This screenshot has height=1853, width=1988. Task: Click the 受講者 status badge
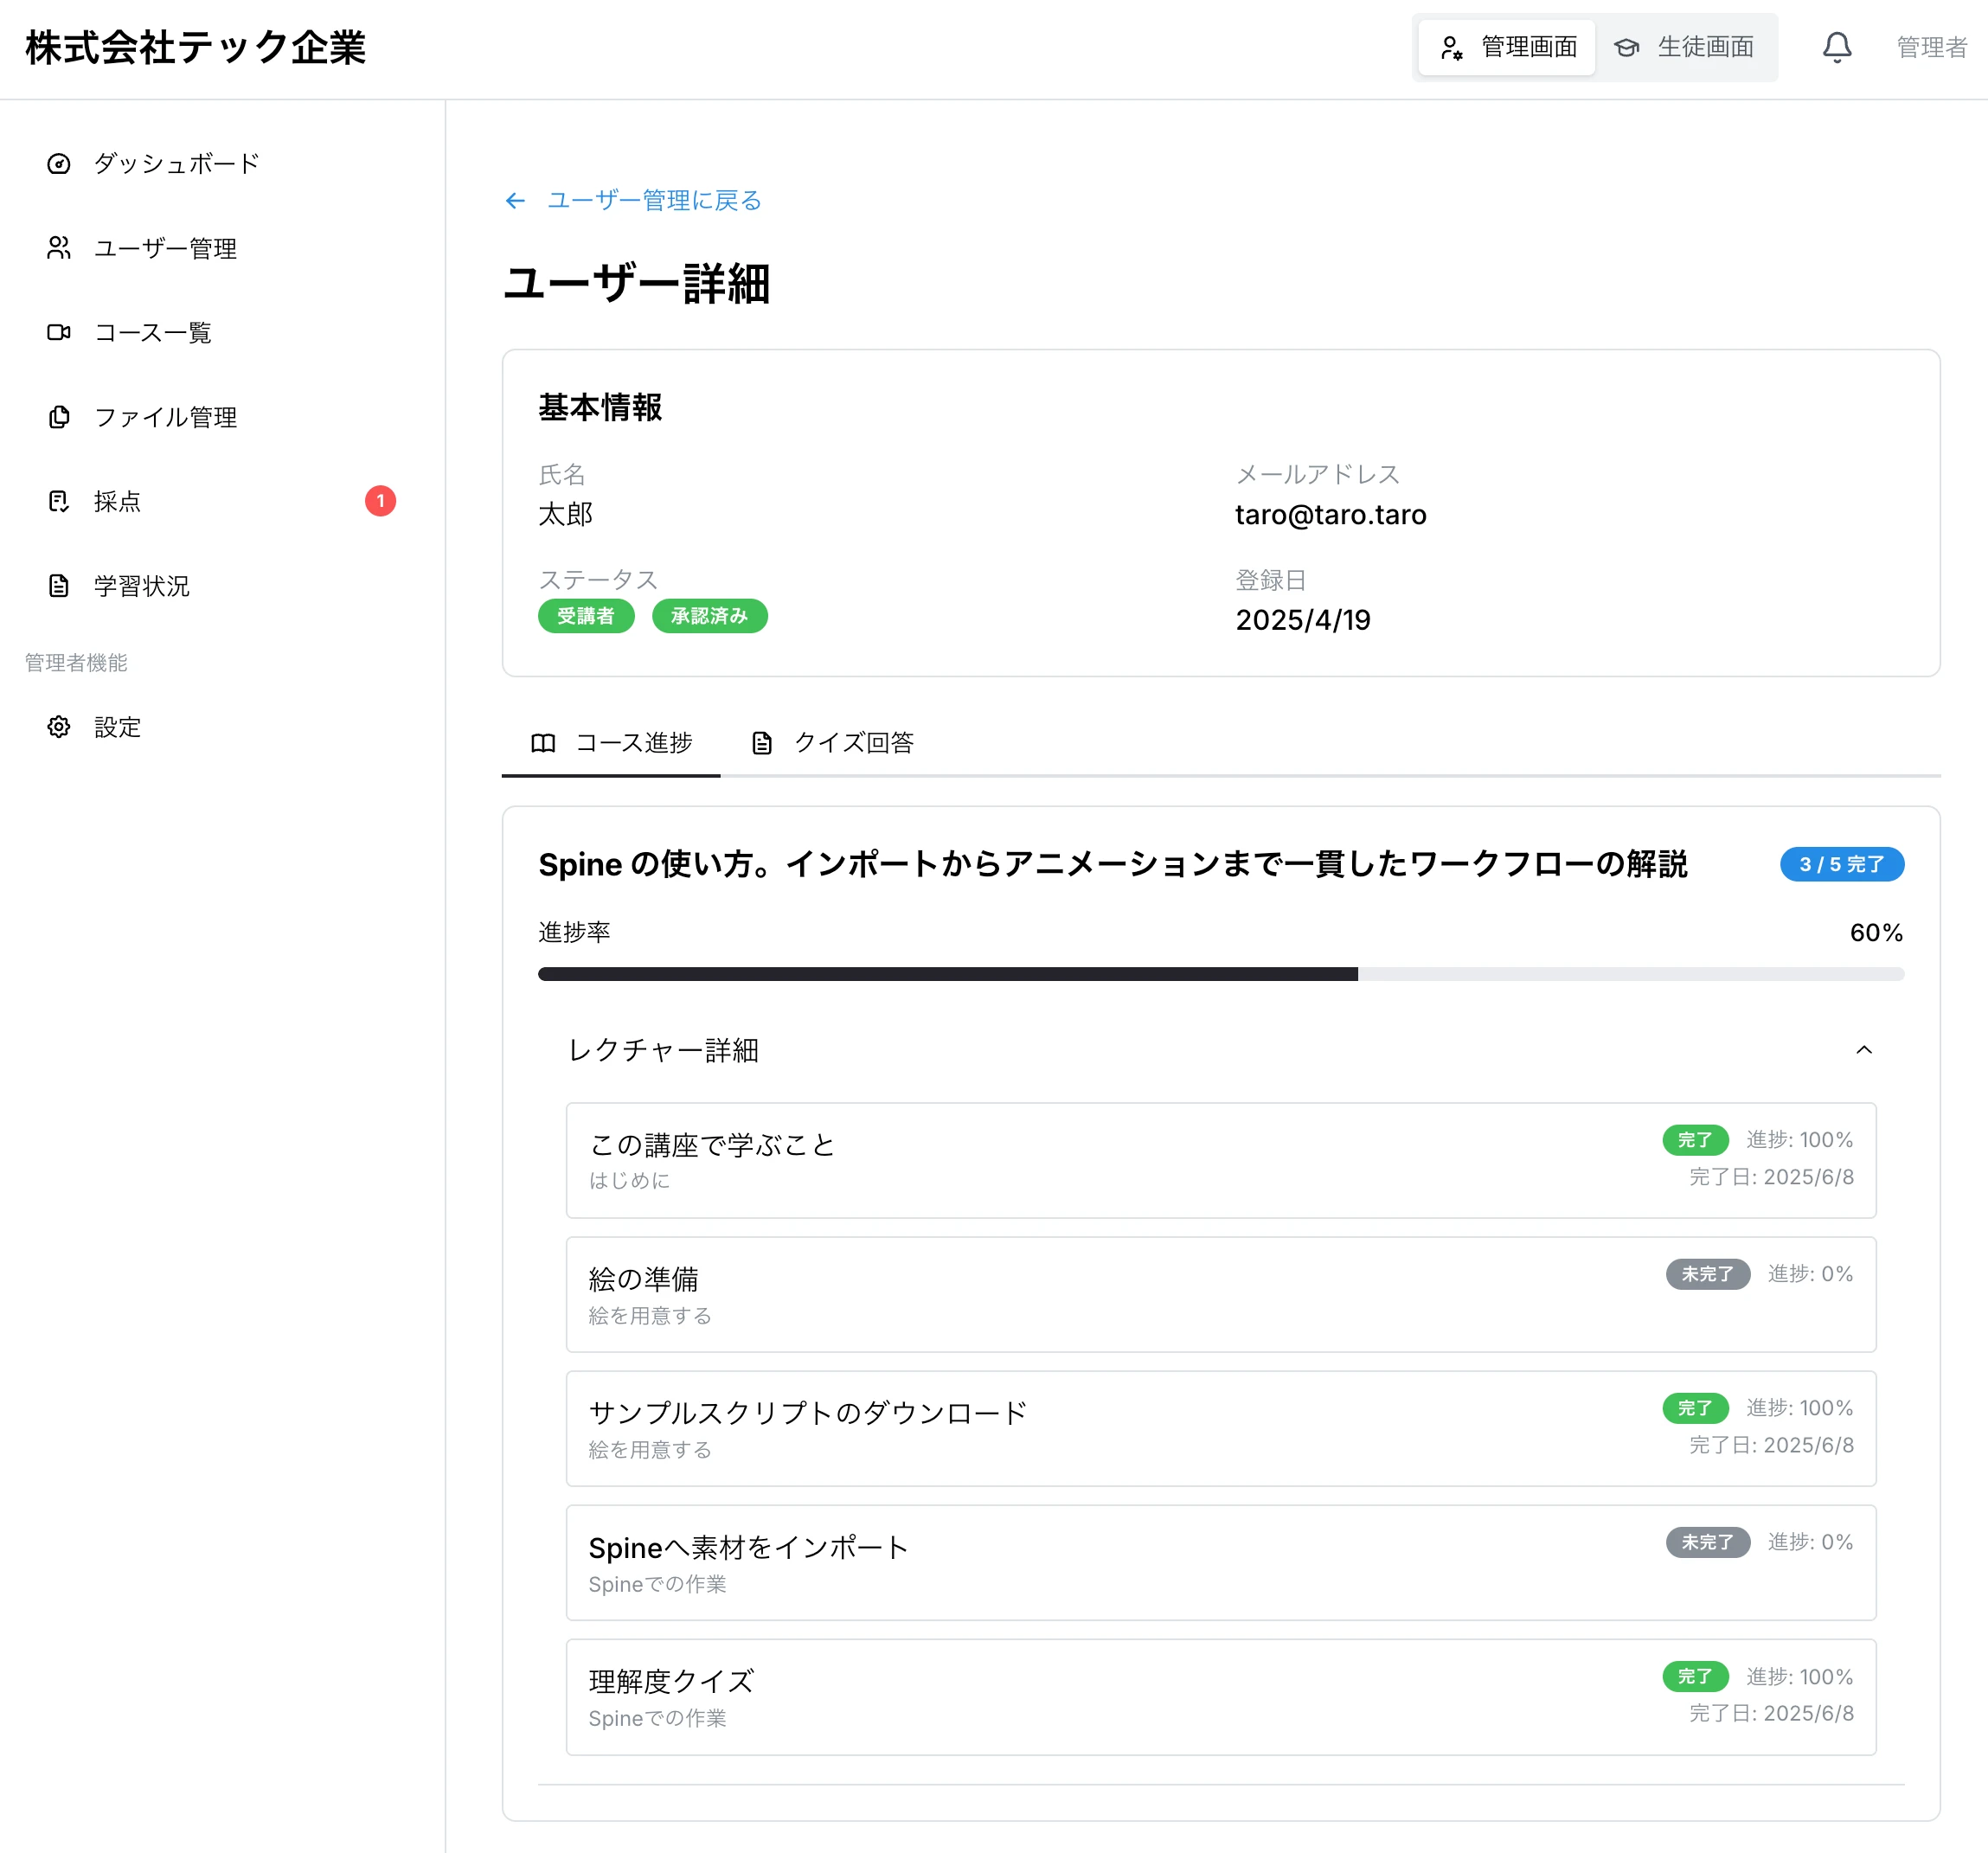(586, 616)
